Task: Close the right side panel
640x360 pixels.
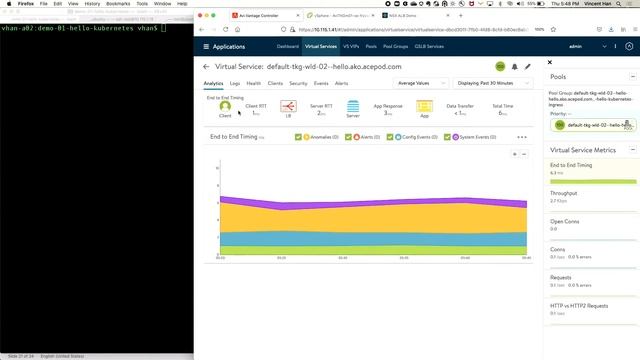Action: pyautogui.click(x=550, y=62)
